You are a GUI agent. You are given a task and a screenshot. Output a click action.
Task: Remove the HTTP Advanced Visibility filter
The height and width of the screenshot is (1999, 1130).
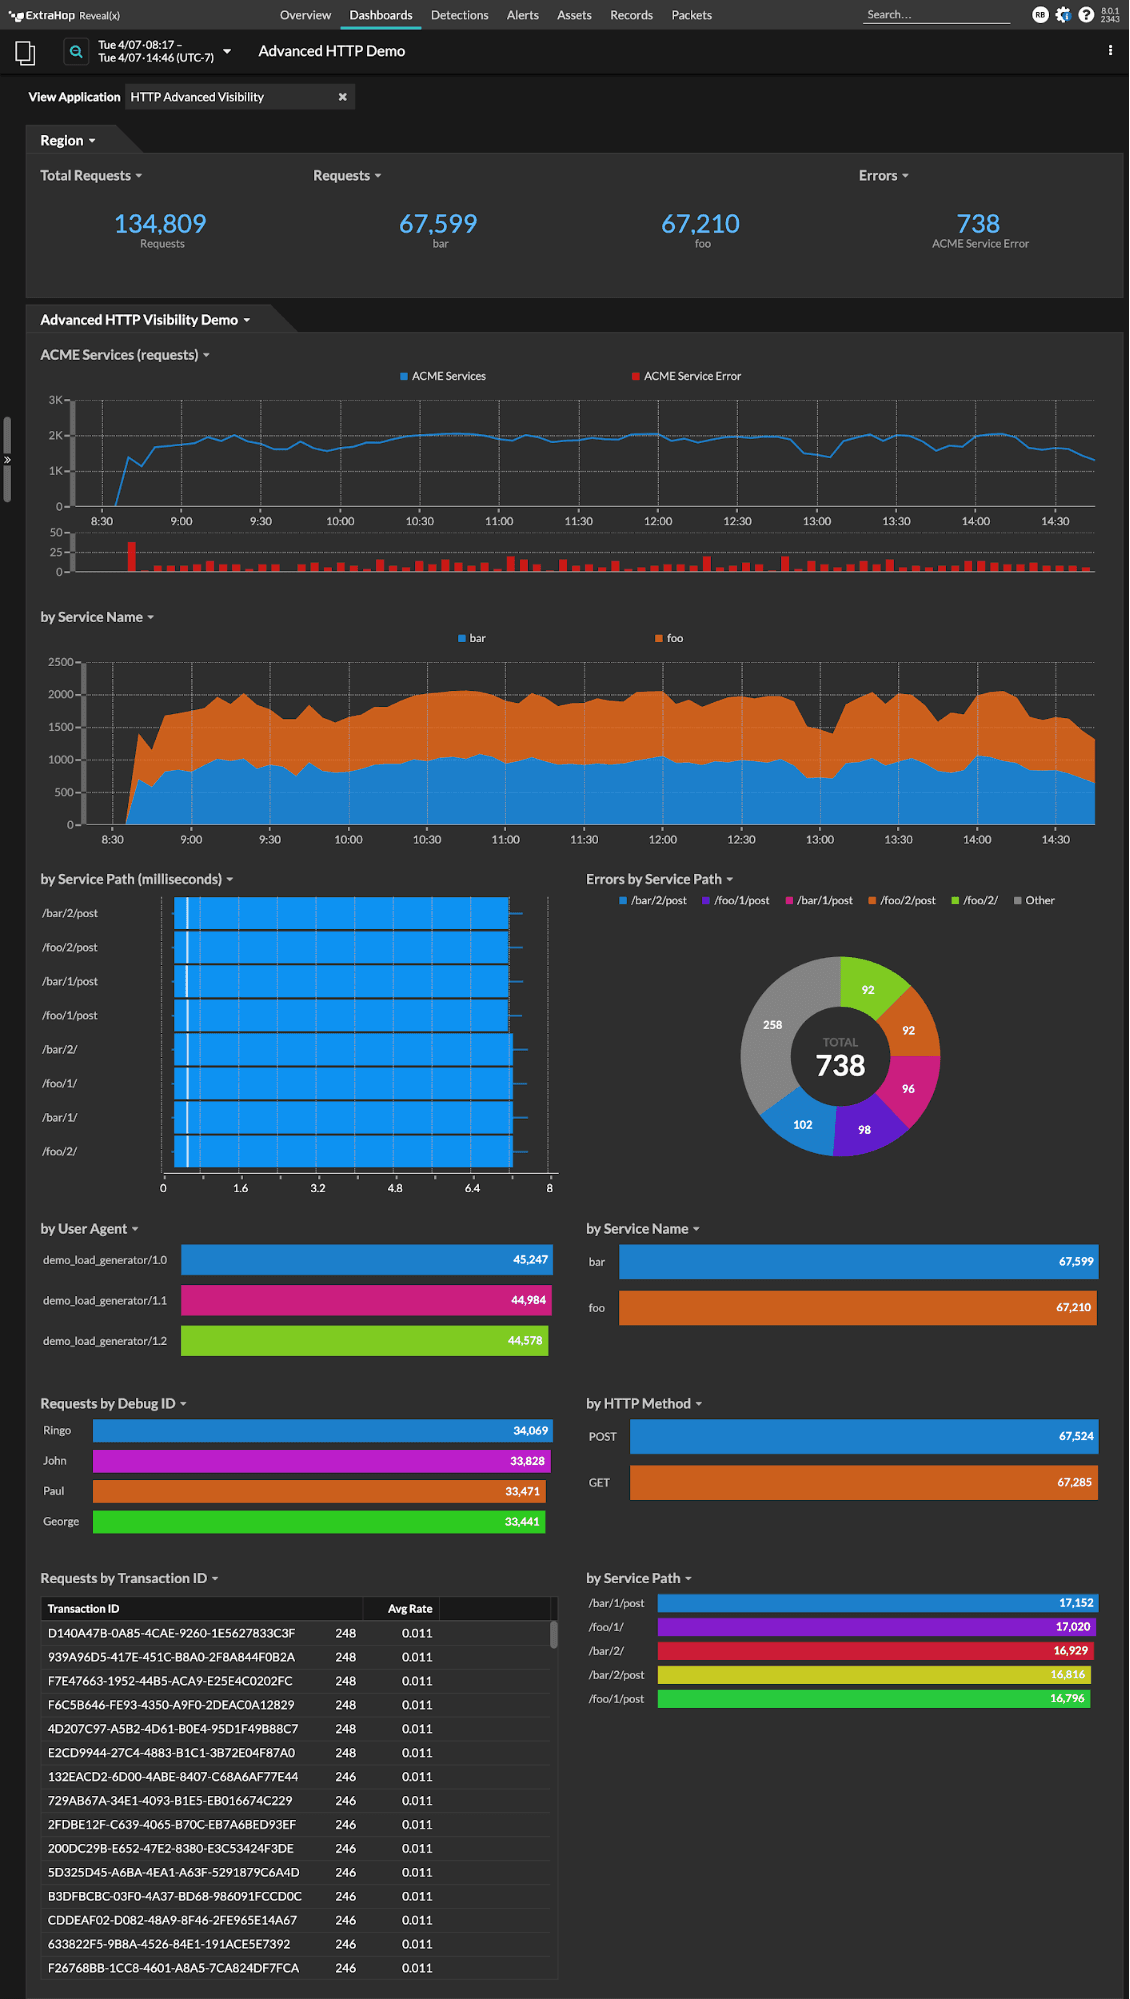coord(342,97)
